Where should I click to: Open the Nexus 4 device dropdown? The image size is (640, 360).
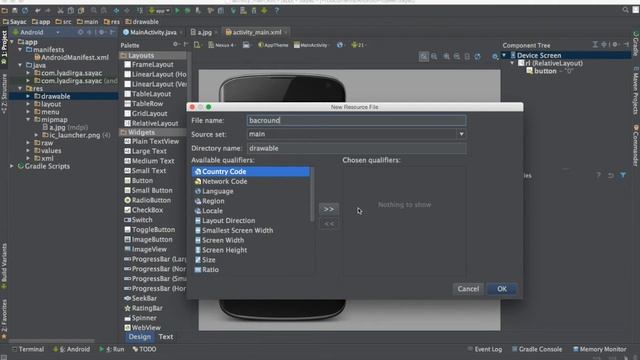[222, 45]
